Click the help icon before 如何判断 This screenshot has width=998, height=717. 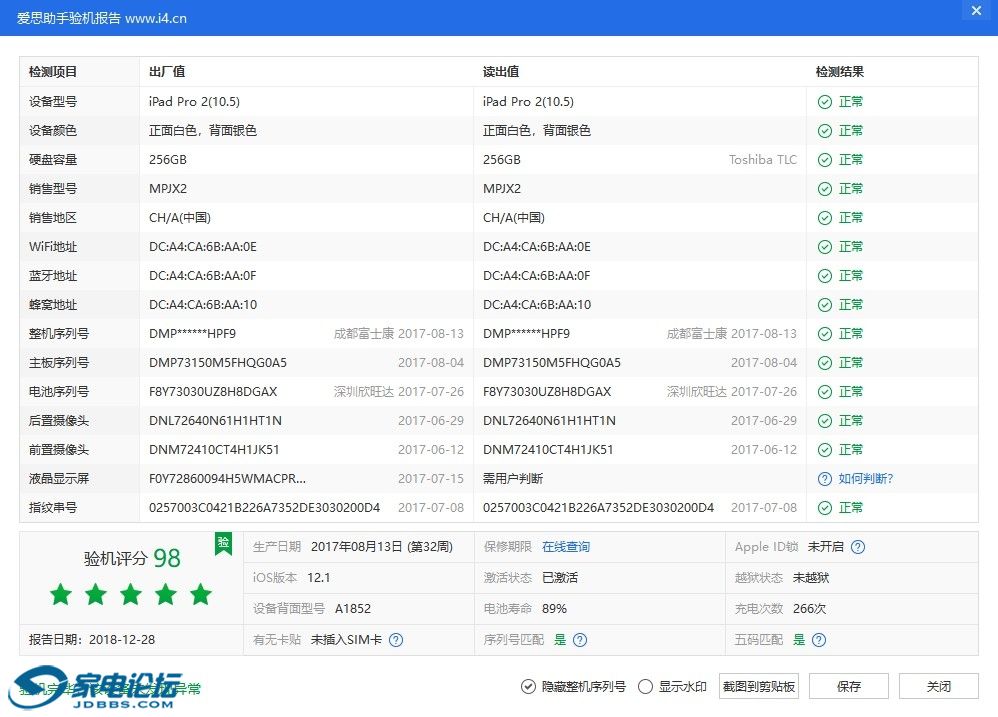[825, 479]
